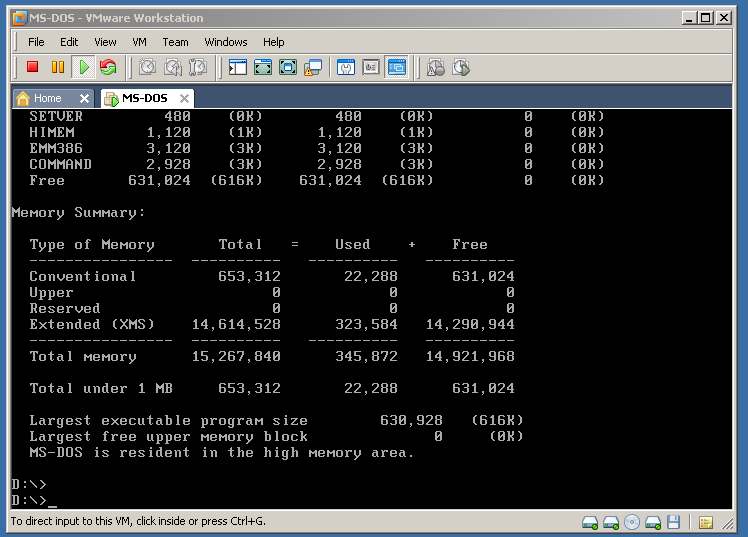Image resolution: width=748 pixels, height=537 pixels.
Task: Click the 'Conventional' row label
Action: coord(83,276)
